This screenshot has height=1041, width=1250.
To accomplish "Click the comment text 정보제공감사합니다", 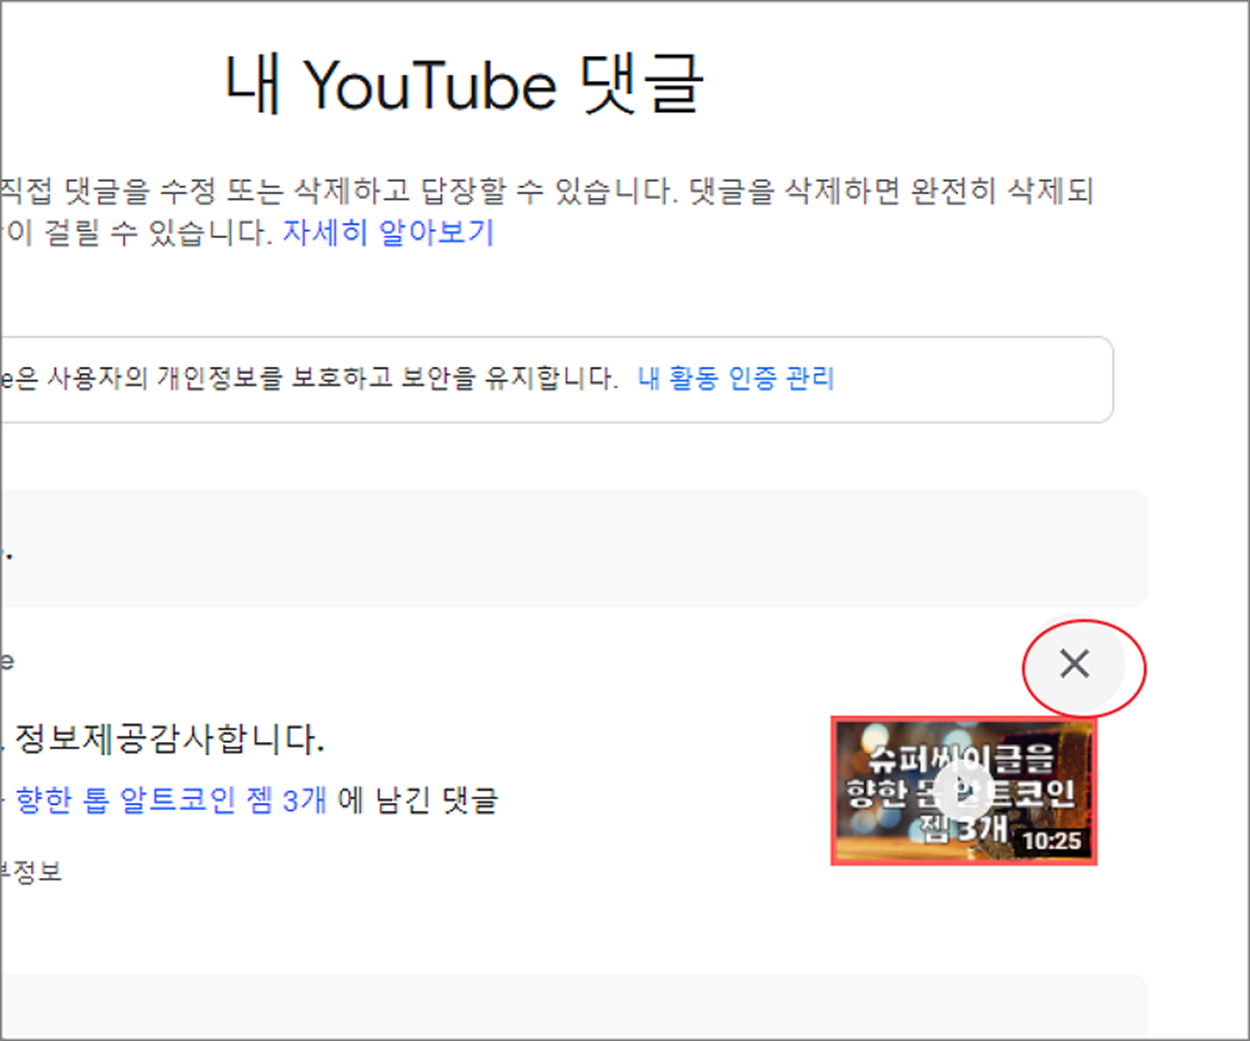I will click(168, 740).
